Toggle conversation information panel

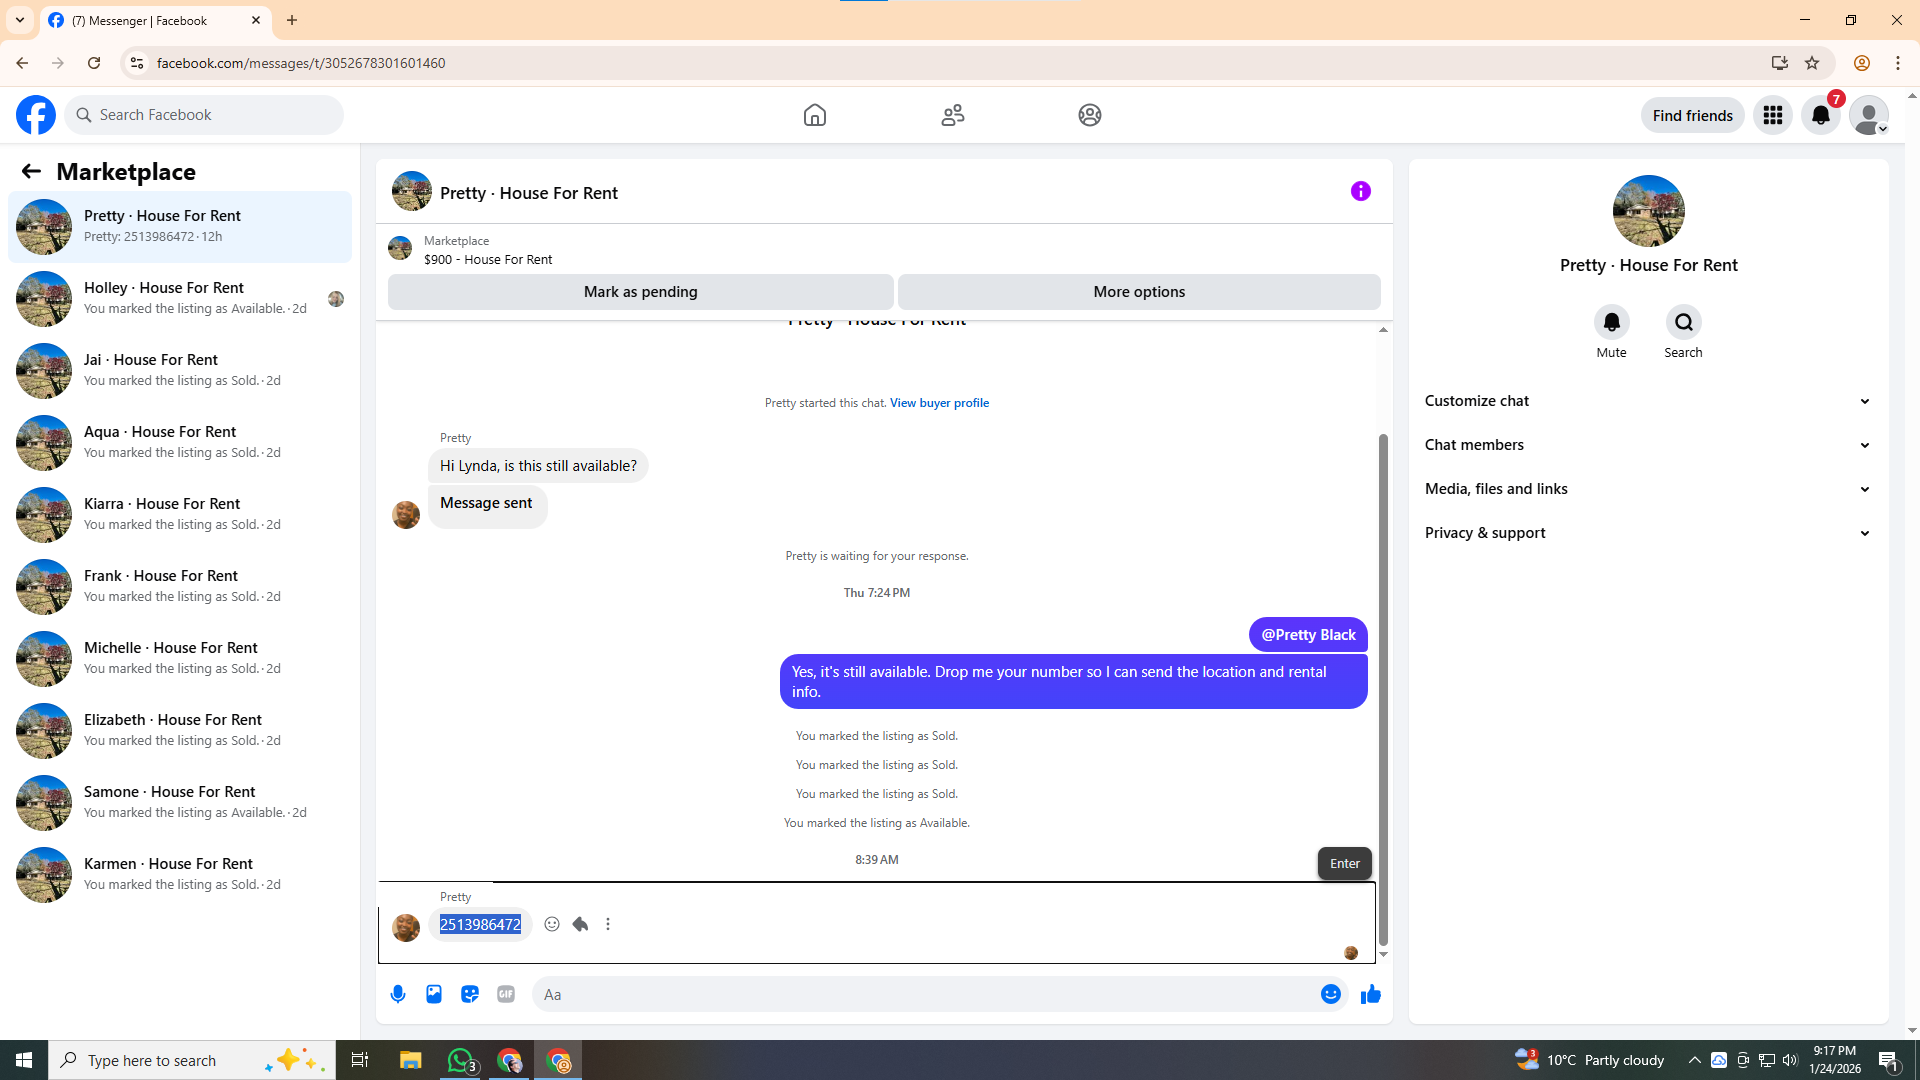tap(1360, 191)
